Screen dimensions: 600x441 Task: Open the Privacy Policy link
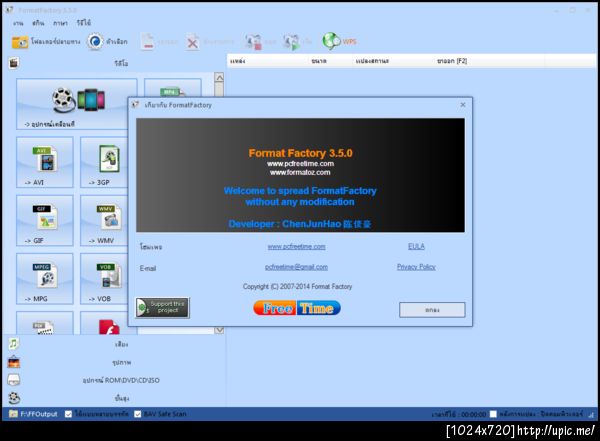tap(416, 267)
